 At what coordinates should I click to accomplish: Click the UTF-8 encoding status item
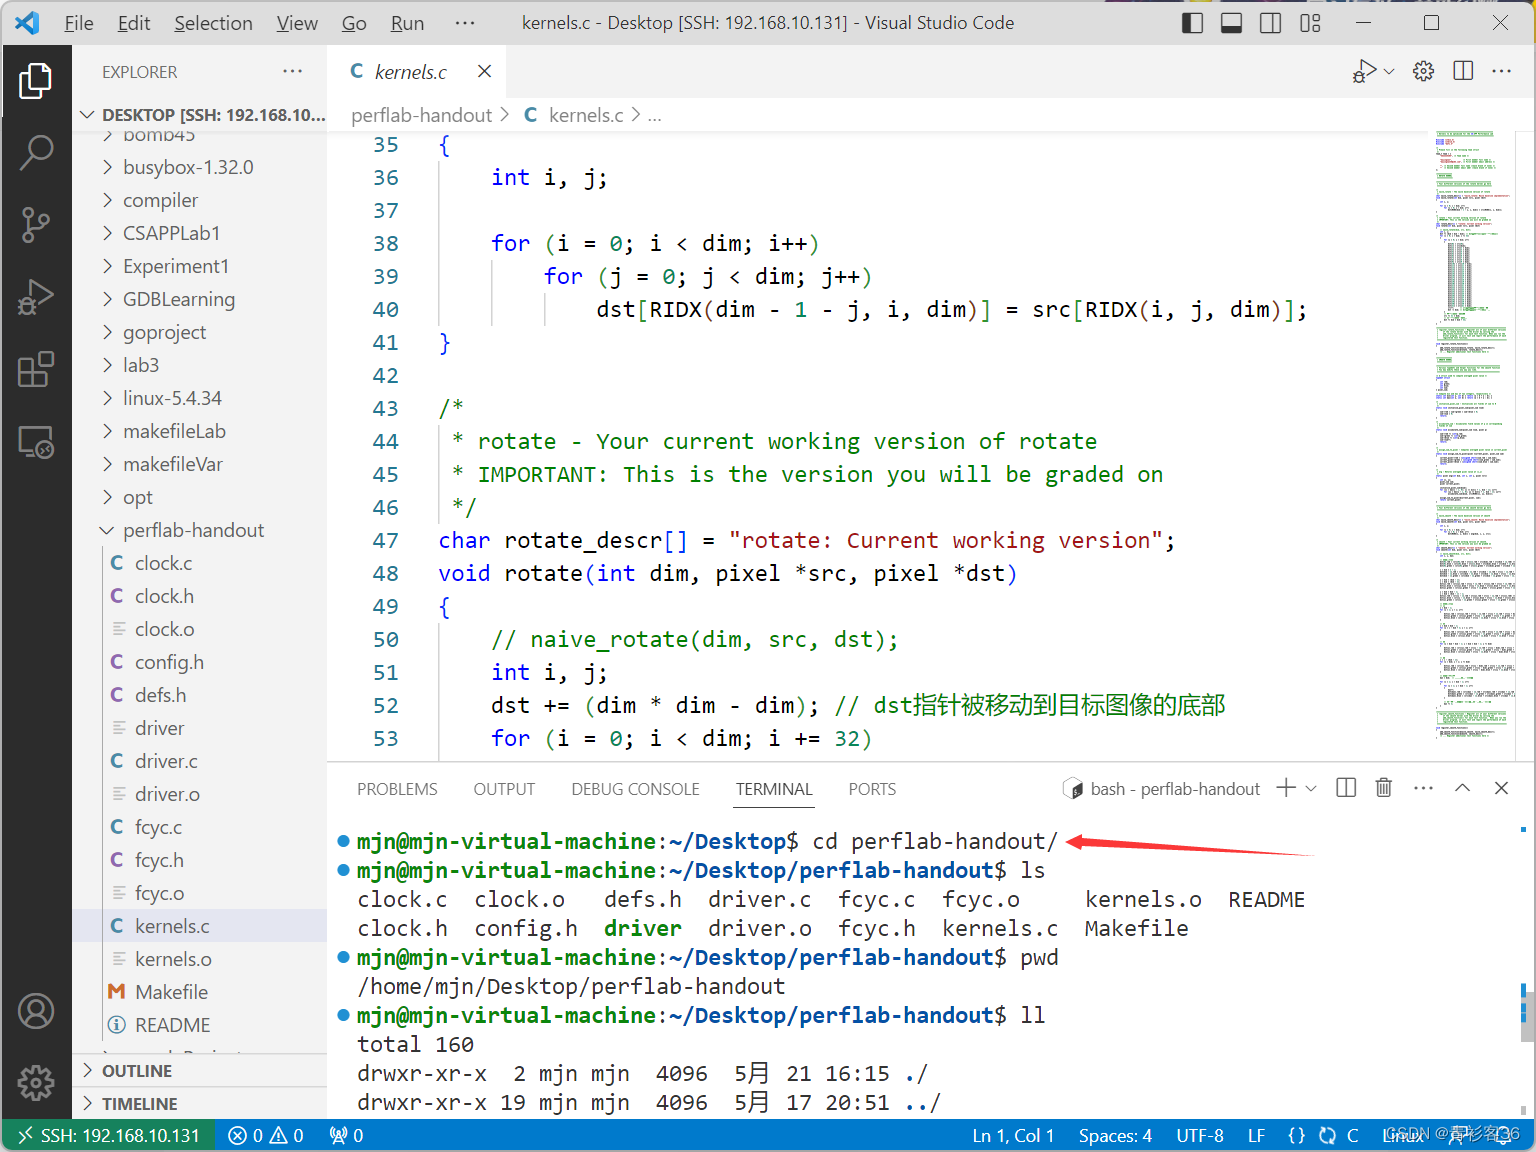coord(1199,1136)
